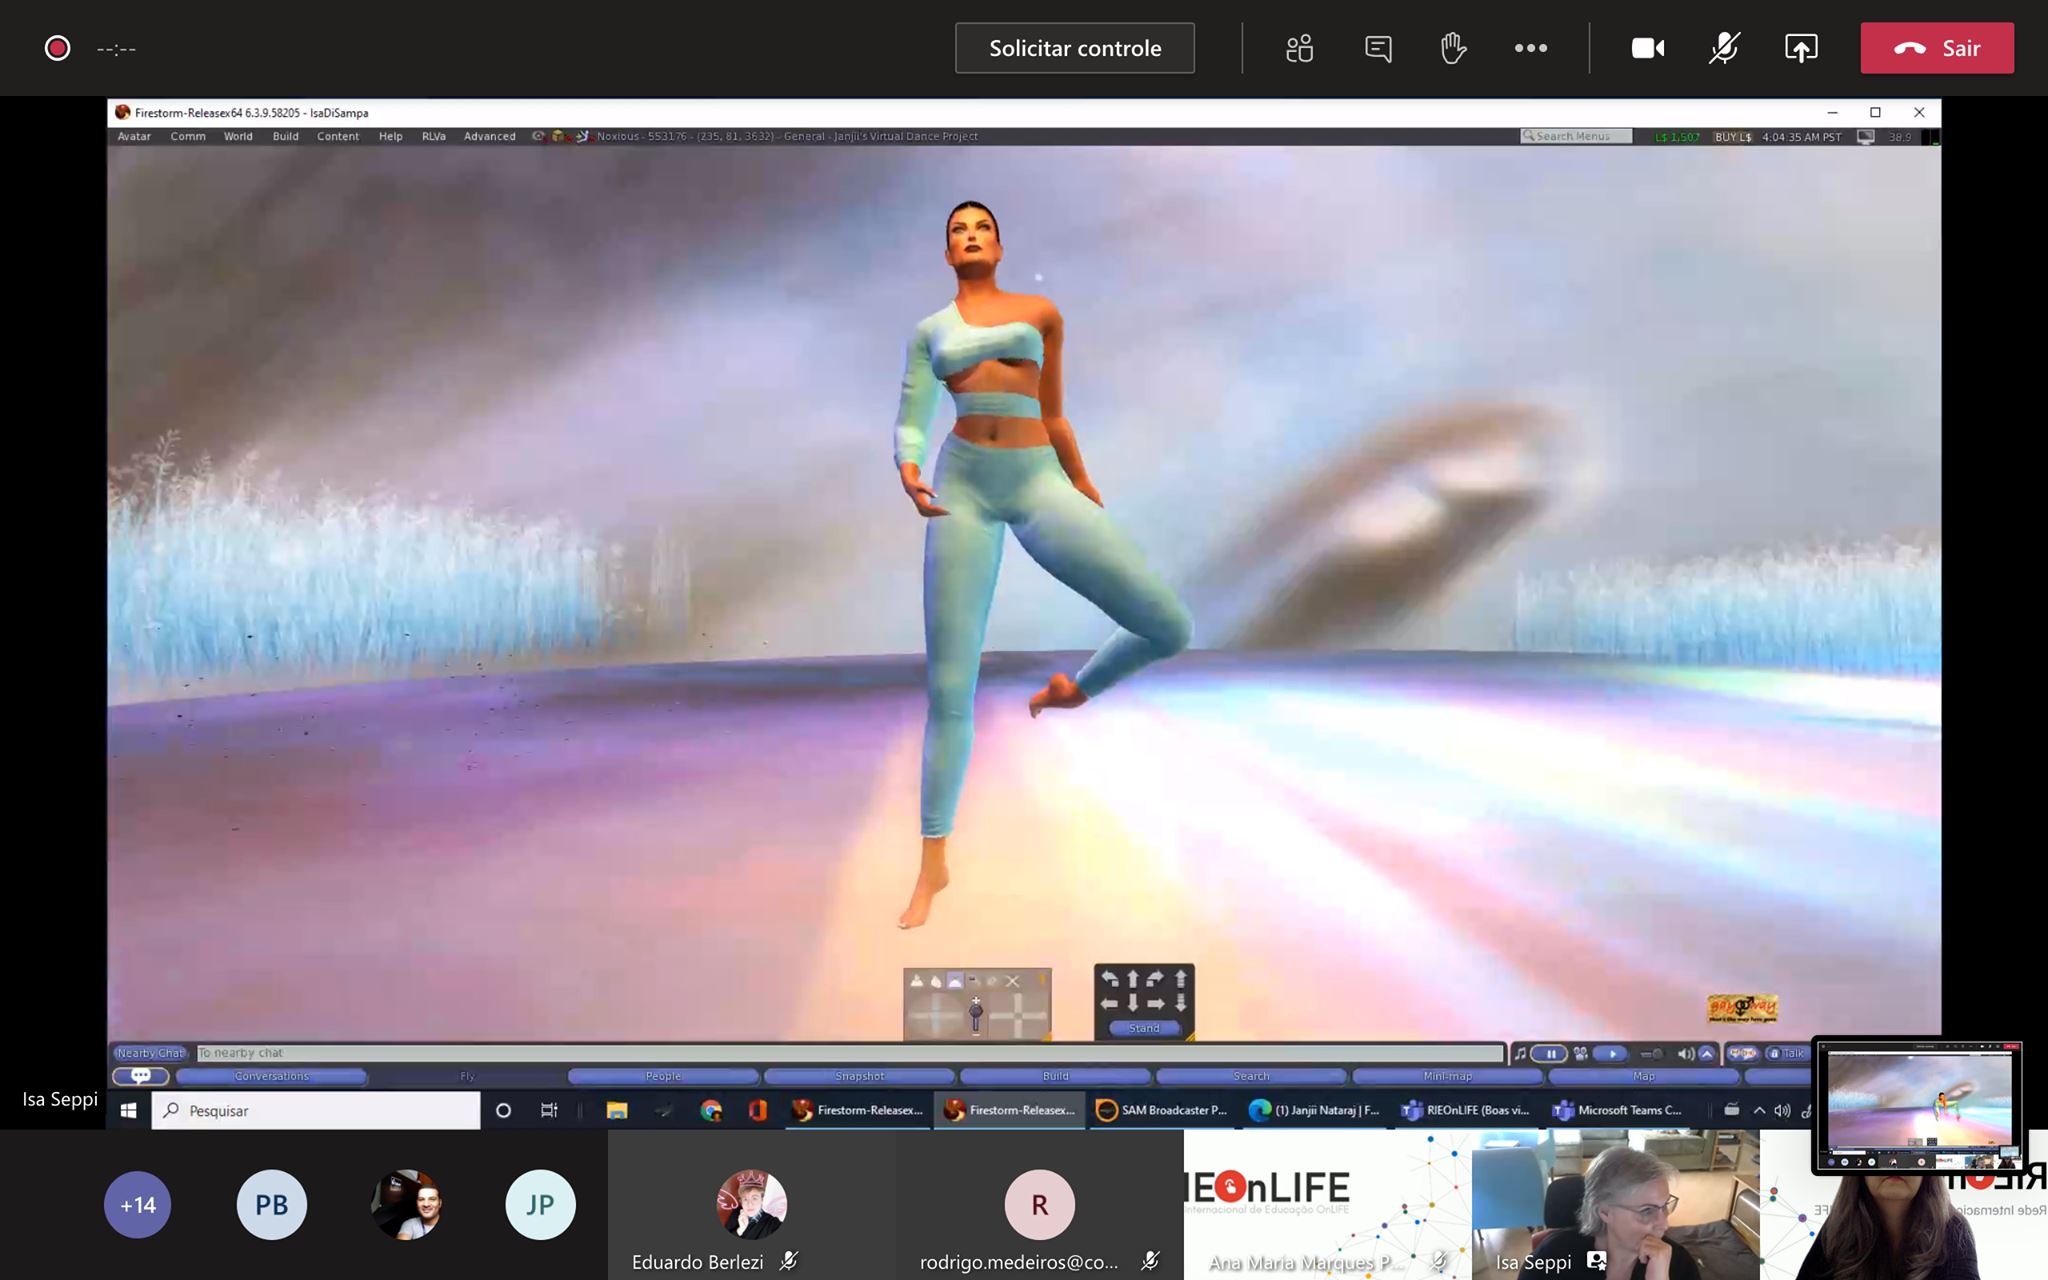Open the Avatar menu in Firestorm
The width and height of the screenshot is (2048, 1280).
click(134, 136)
